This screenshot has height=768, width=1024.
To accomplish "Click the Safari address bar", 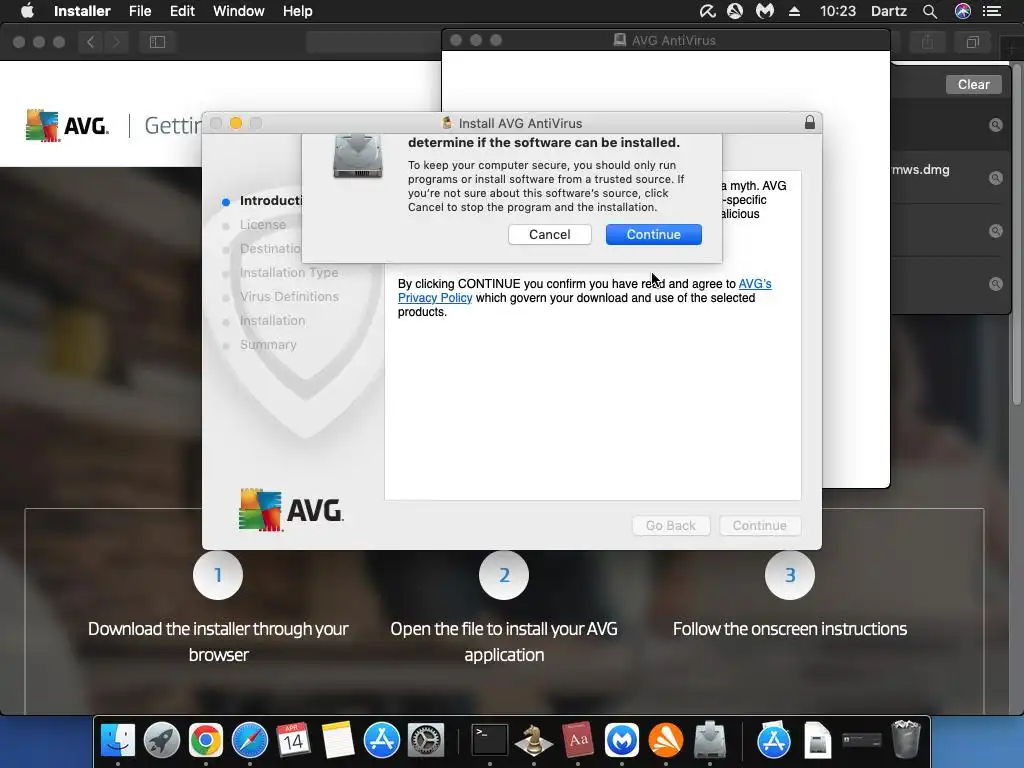I will (x=374, y=42).
